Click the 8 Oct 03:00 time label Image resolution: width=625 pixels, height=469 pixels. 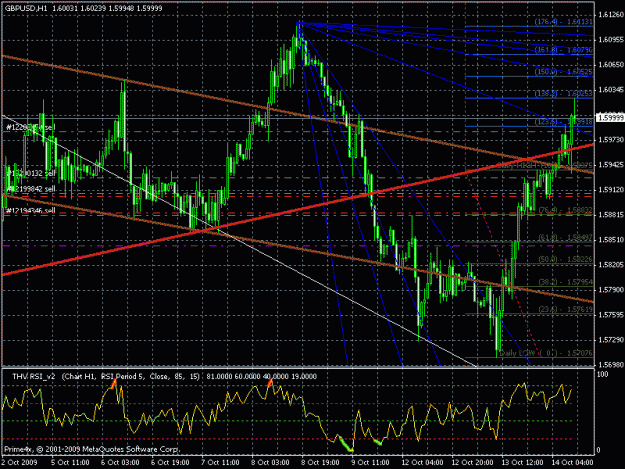click(270, 462)
